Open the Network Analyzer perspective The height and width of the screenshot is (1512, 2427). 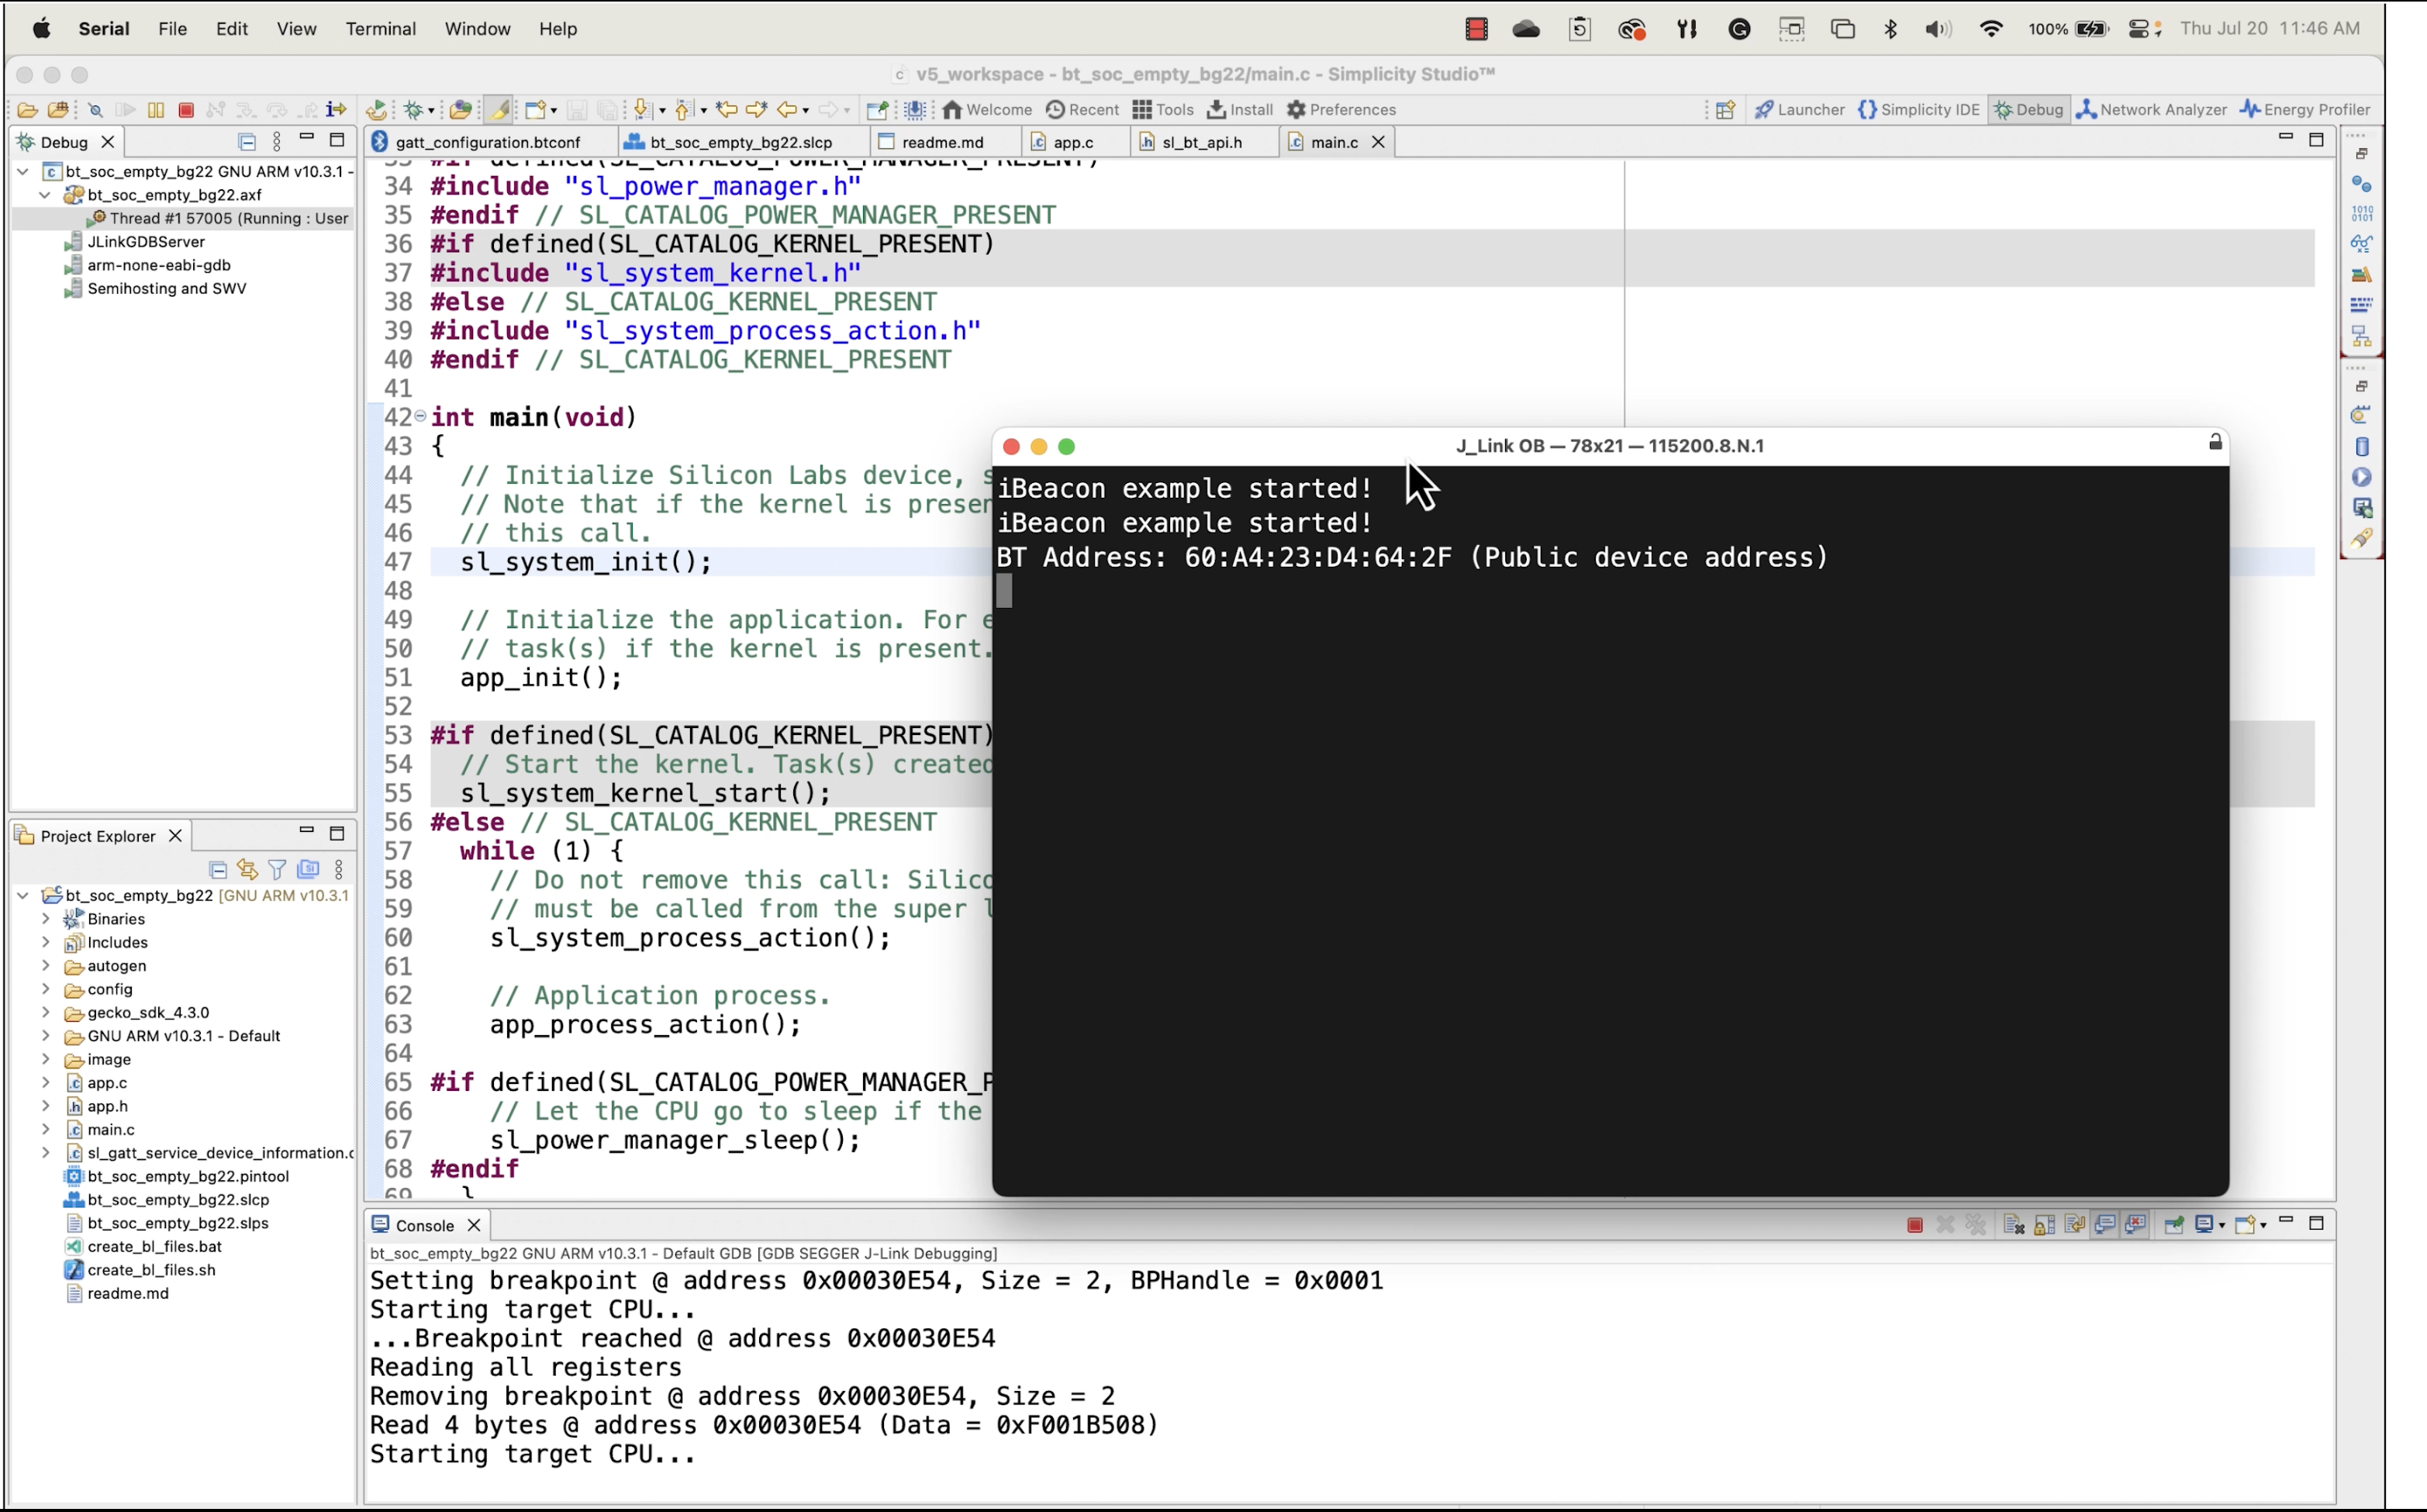[2152, 110]
